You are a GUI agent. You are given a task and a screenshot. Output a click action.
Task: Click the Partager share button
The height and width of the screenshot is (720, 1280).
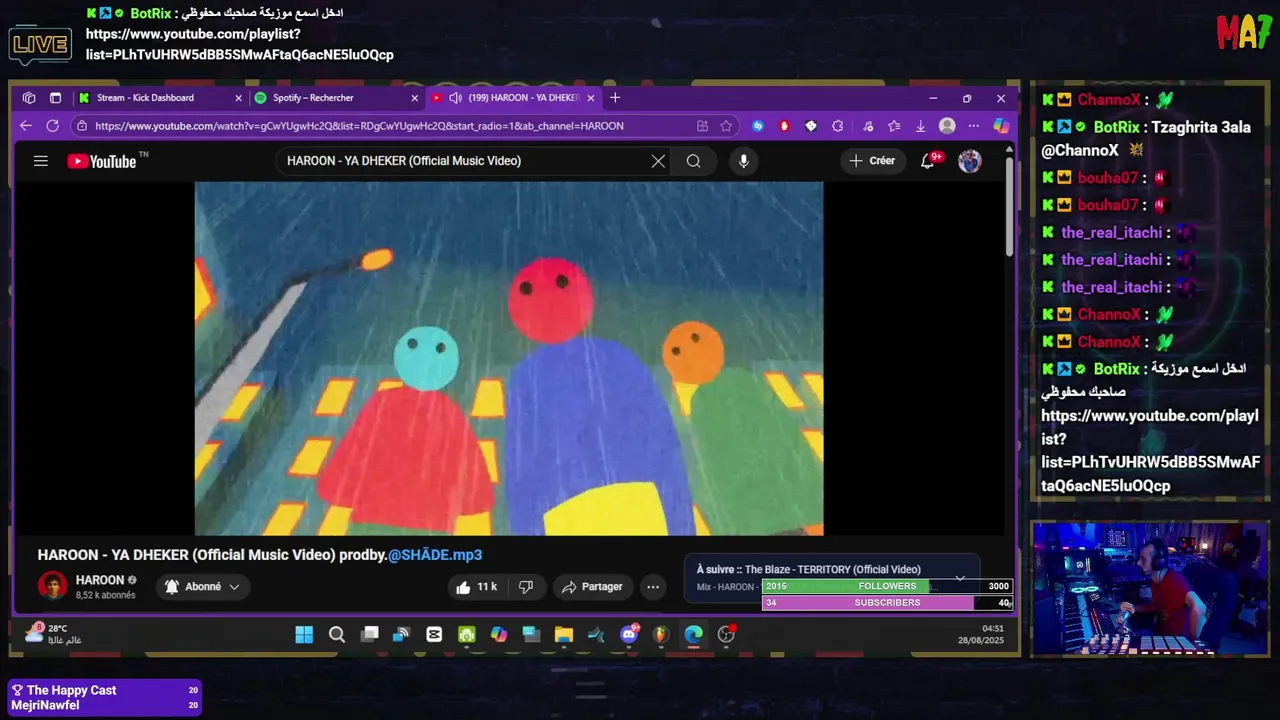[x=592, y=587]
